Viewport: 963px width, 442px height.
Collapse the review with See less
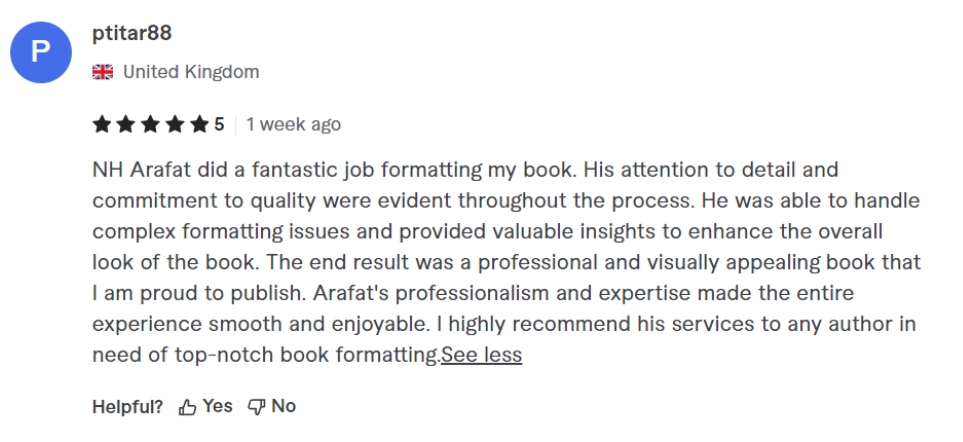click(x=482, y=355)
